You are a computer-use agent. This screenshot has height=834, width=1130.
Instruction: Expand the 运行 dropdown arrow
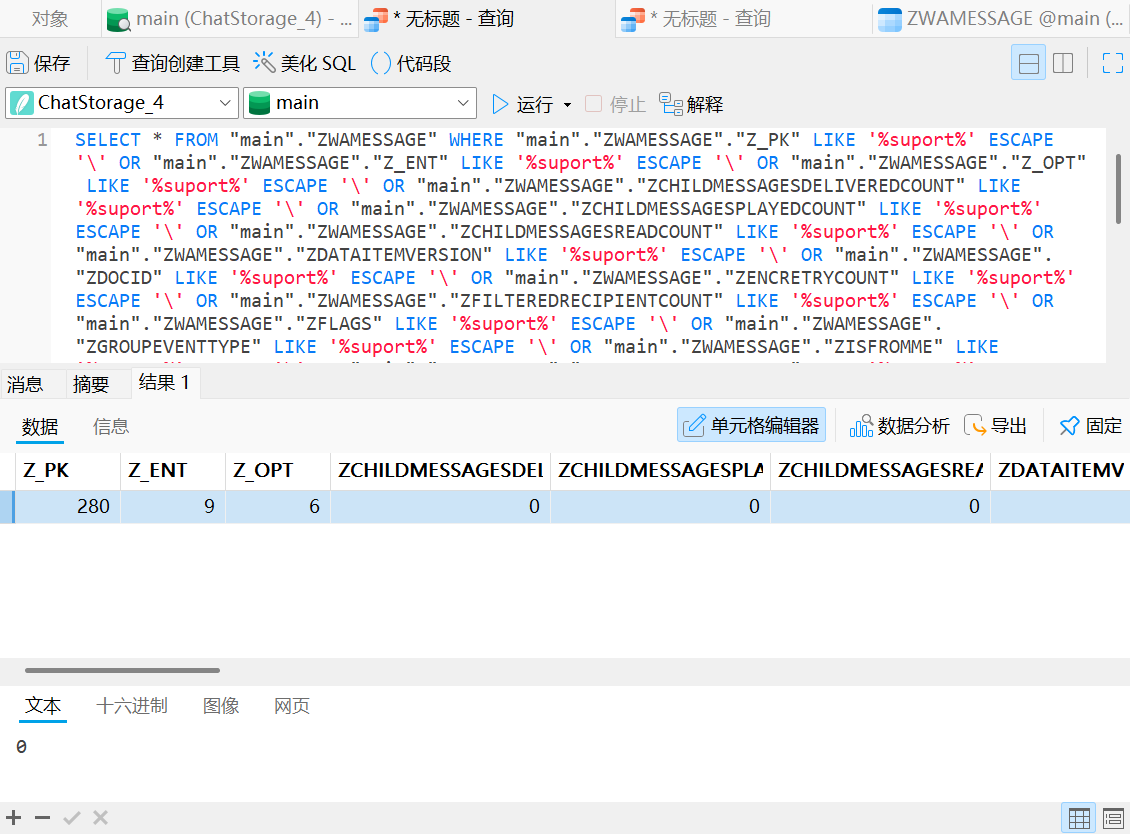pos(568,105)
